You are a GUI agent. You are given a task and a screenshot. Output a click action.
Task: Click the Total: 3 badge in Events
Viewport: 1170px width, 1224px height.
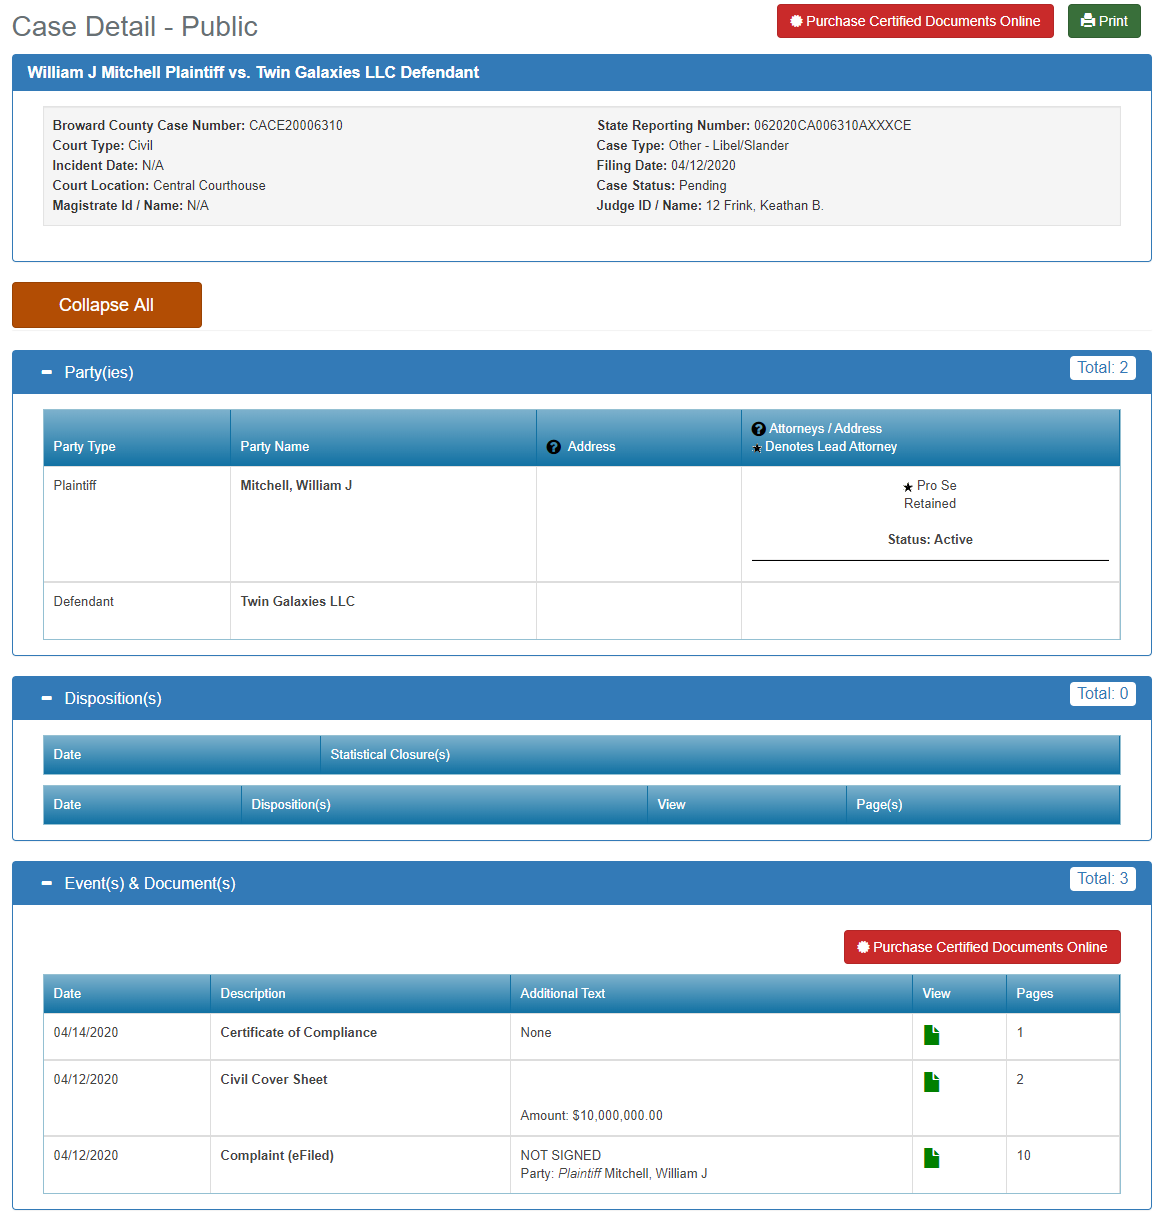(1102, 879)
